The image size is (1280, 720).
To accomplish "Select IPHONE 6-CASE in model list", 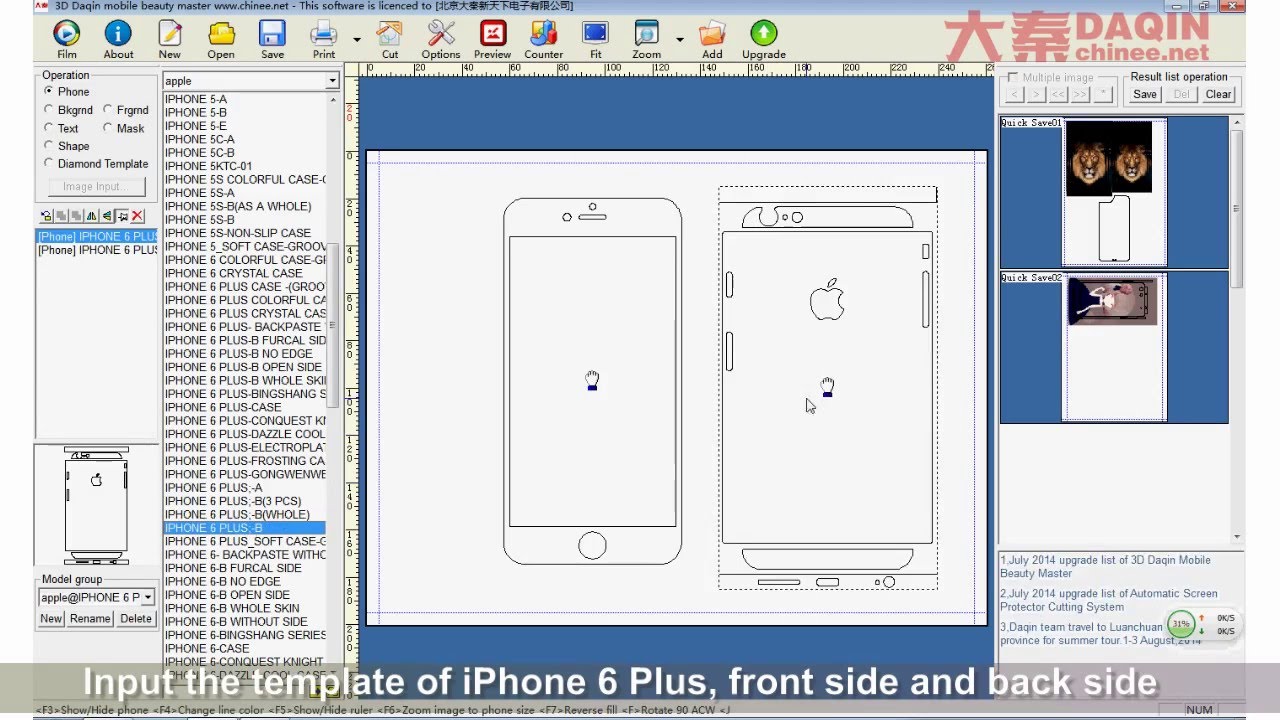I will click(x=244, y=648).
